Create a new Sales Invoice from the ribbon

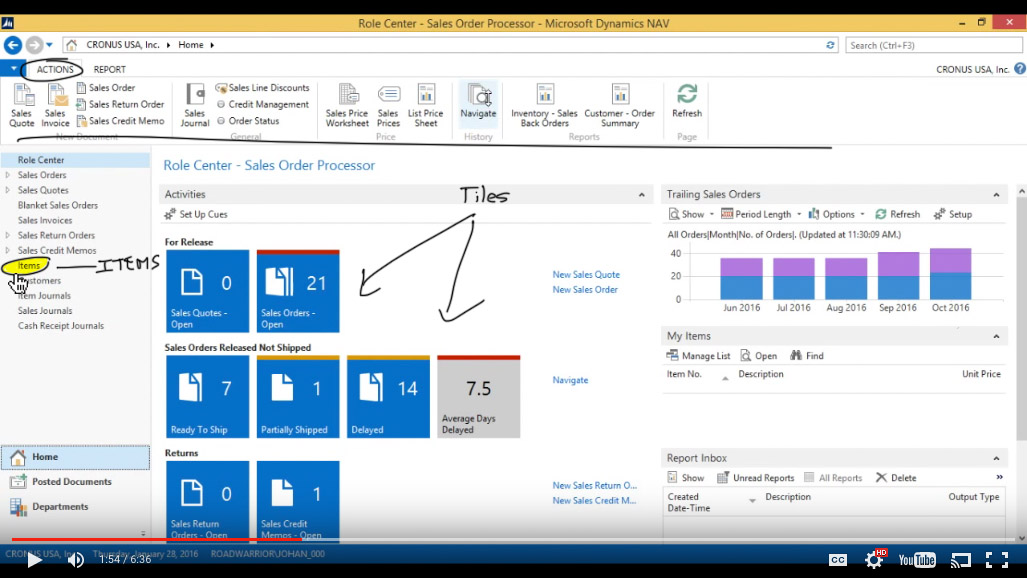(x=55, y=105)
